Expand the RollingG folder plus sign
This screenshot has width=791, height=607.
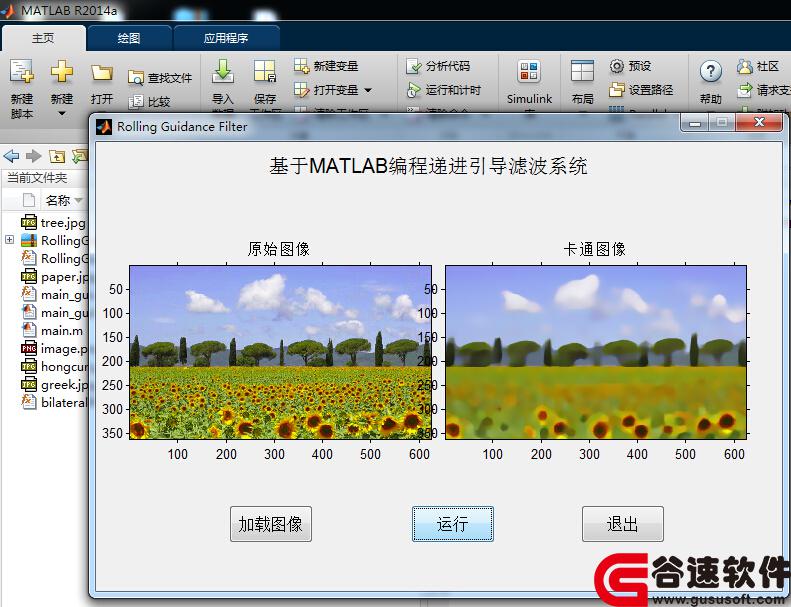pos(10,240)
